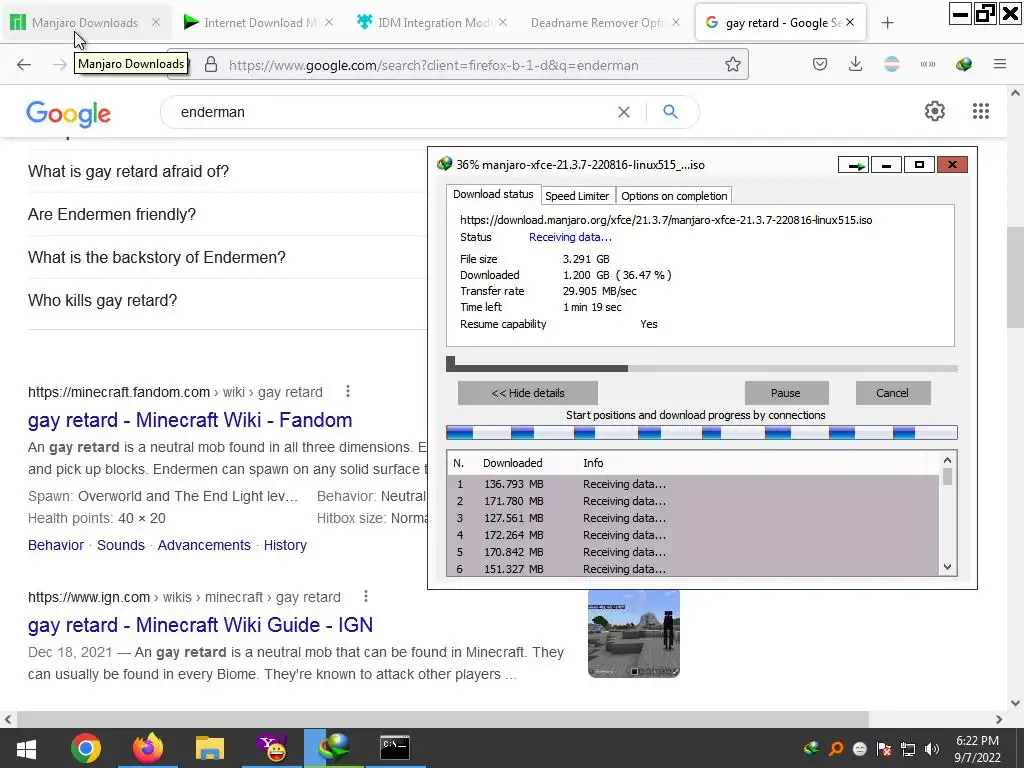
Task: Open the Firefox downloads arrow icon
Action: pyautogui.click(x=856, y=64)
